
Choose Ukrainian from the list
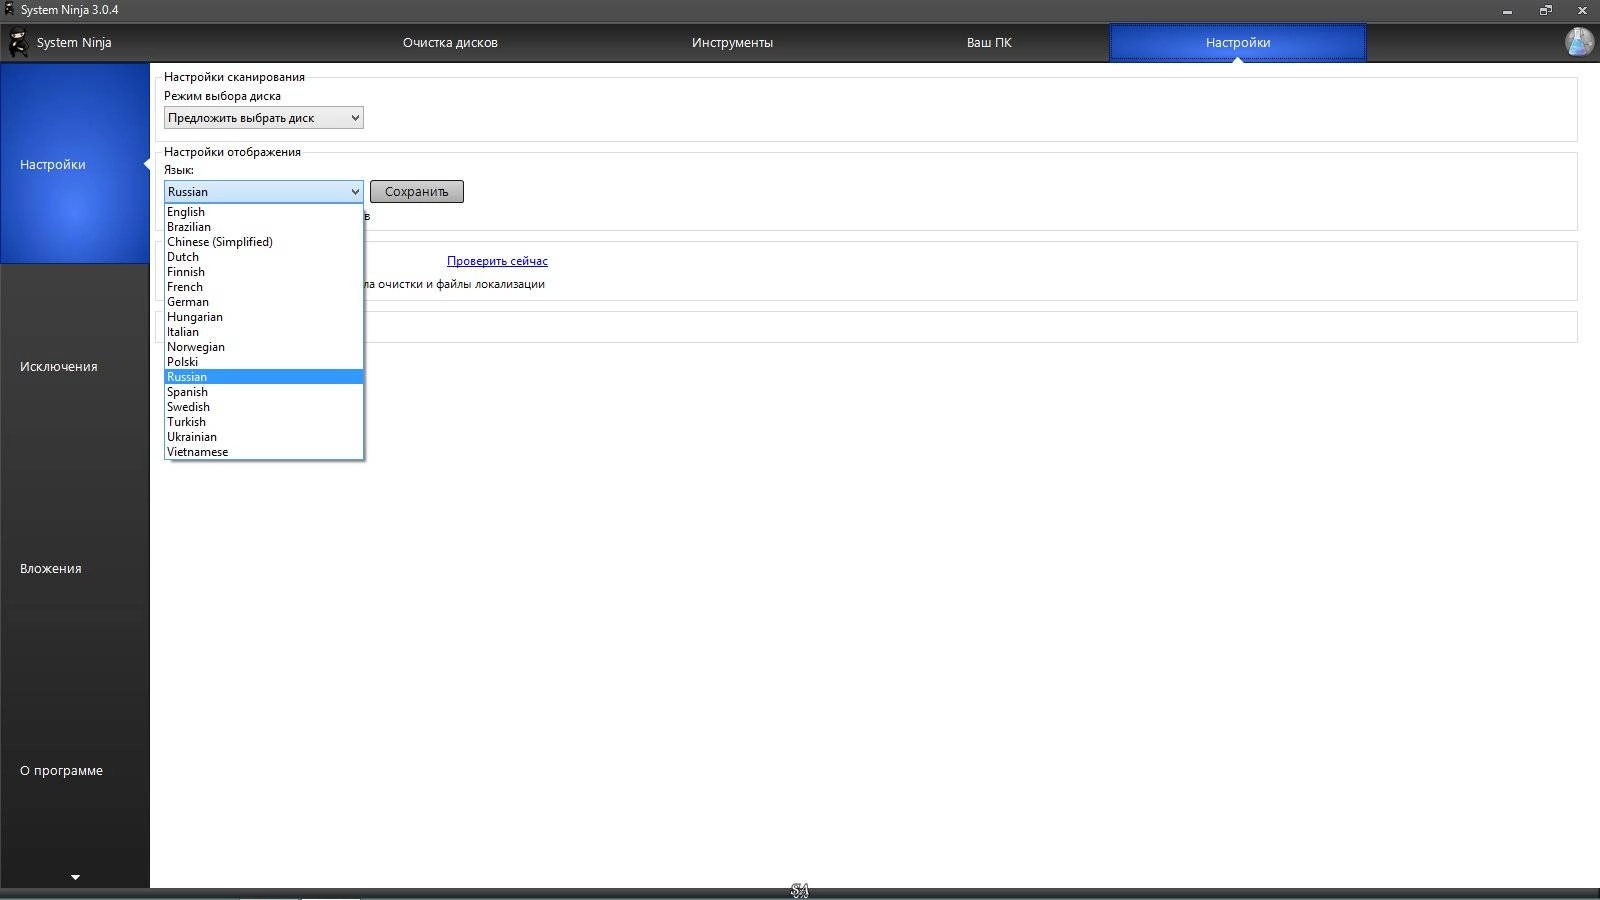click(x=263, y=437)
